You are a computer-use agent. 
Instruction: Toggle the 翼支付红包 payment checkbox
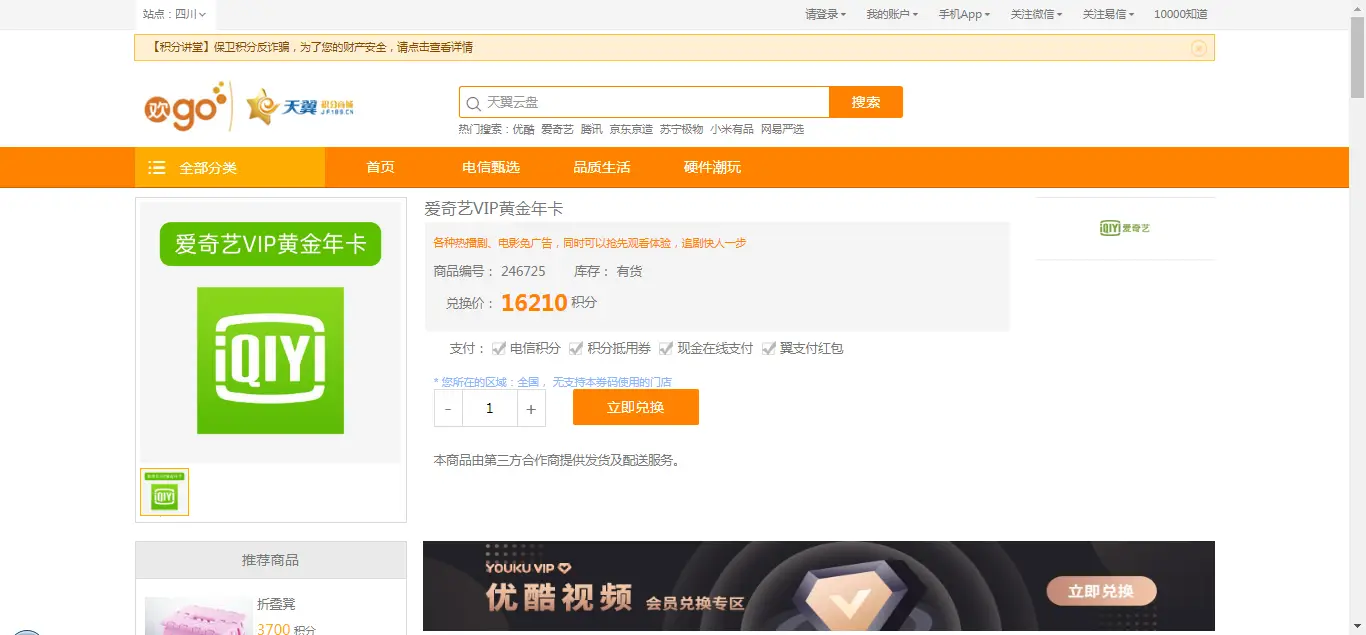pos(769,349)
